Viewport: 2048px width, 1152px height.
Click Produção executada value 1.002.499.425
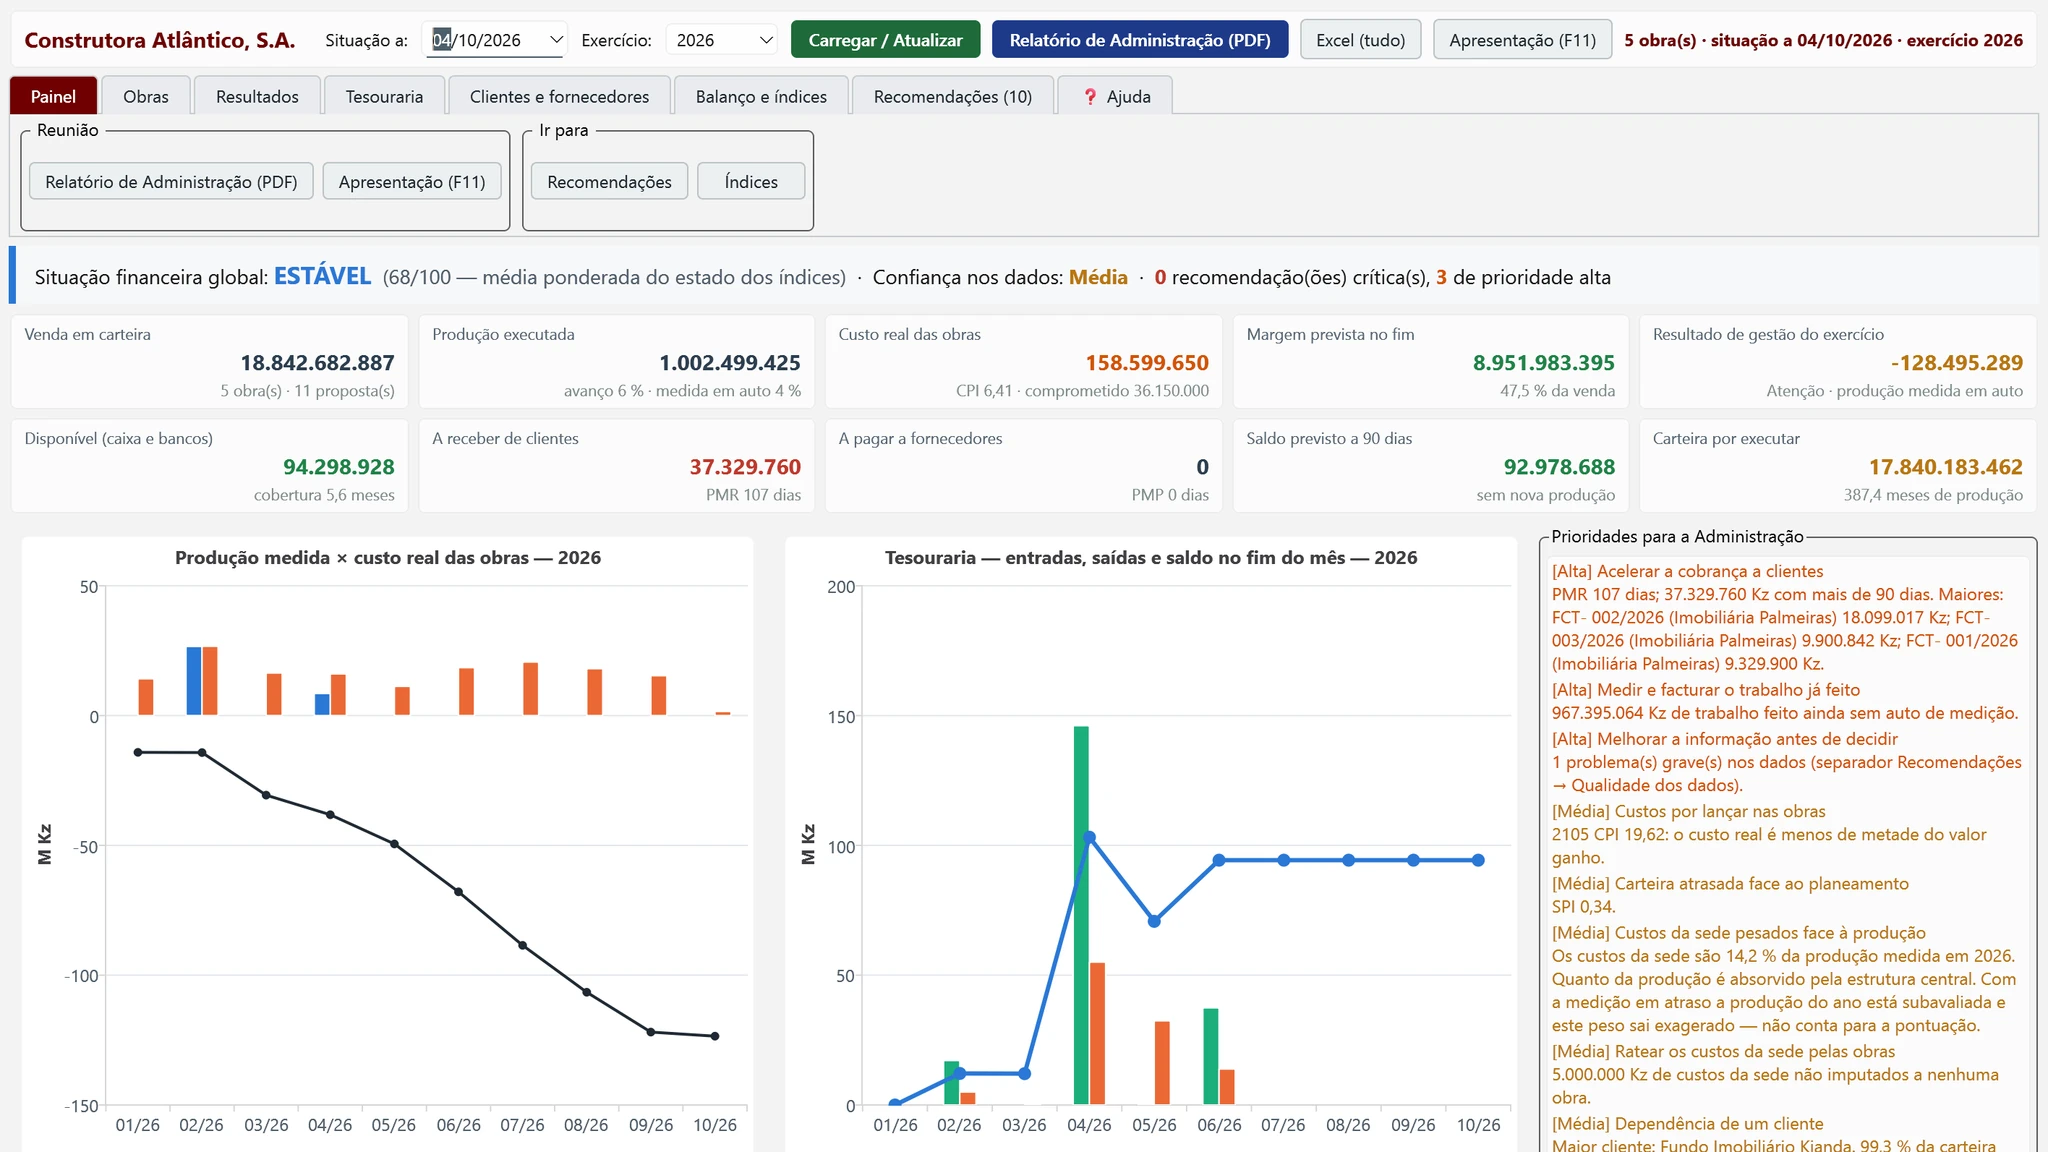click(729, 363)
